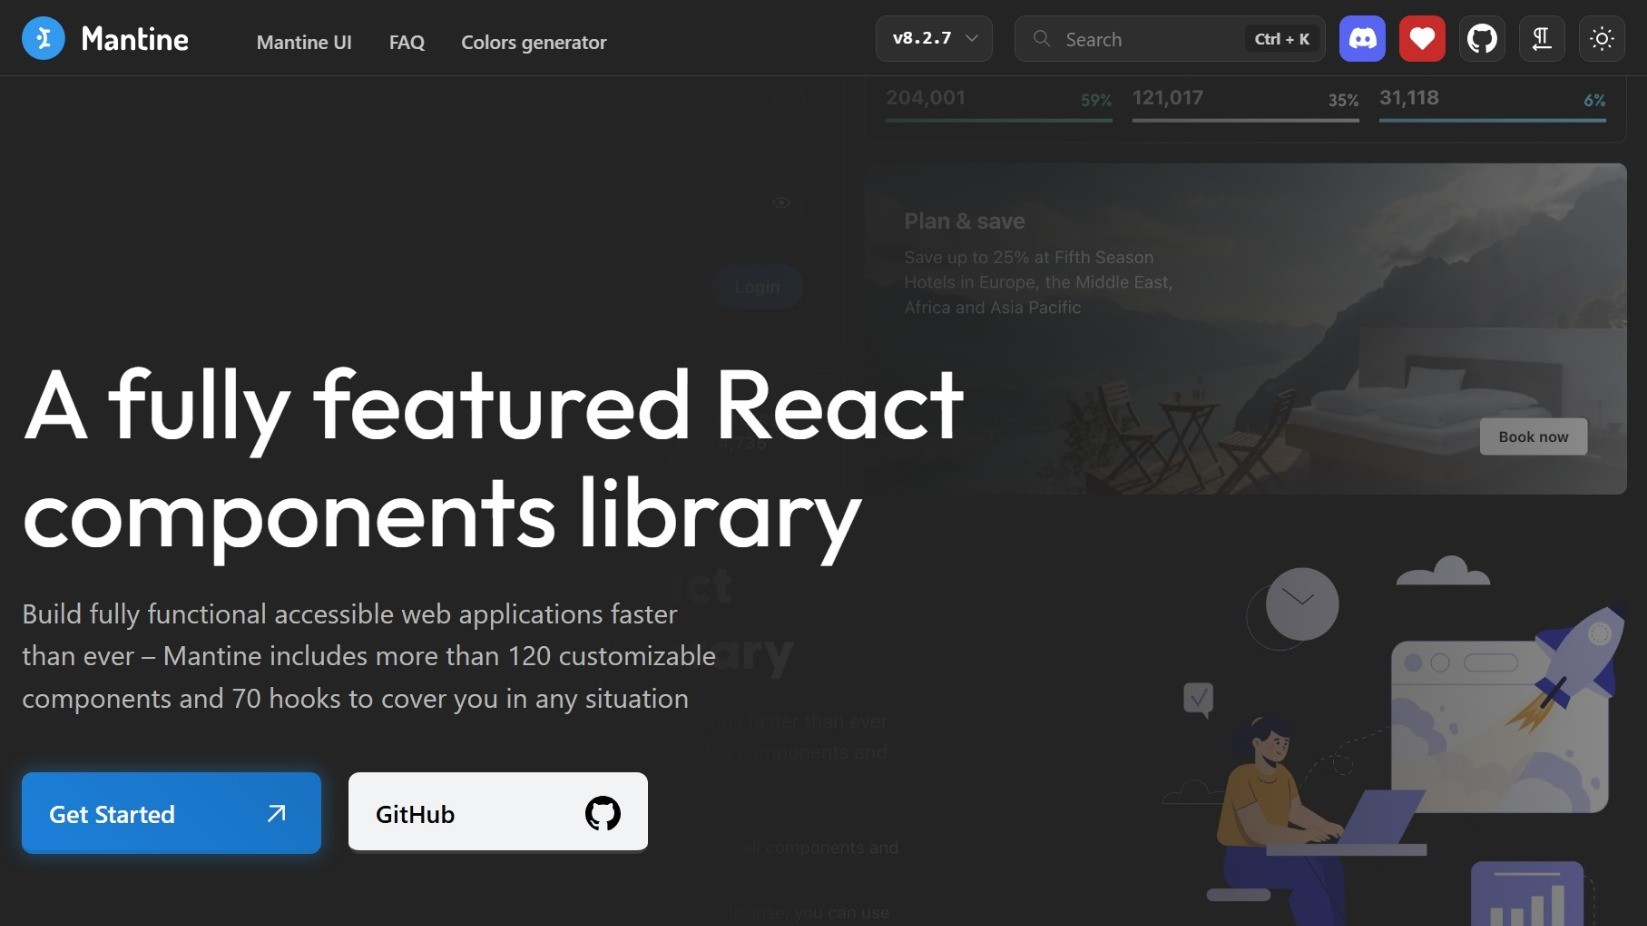Screen dimensions: 1647x926
Task: Click the 6% stat value
Action: click(1594, 100)
